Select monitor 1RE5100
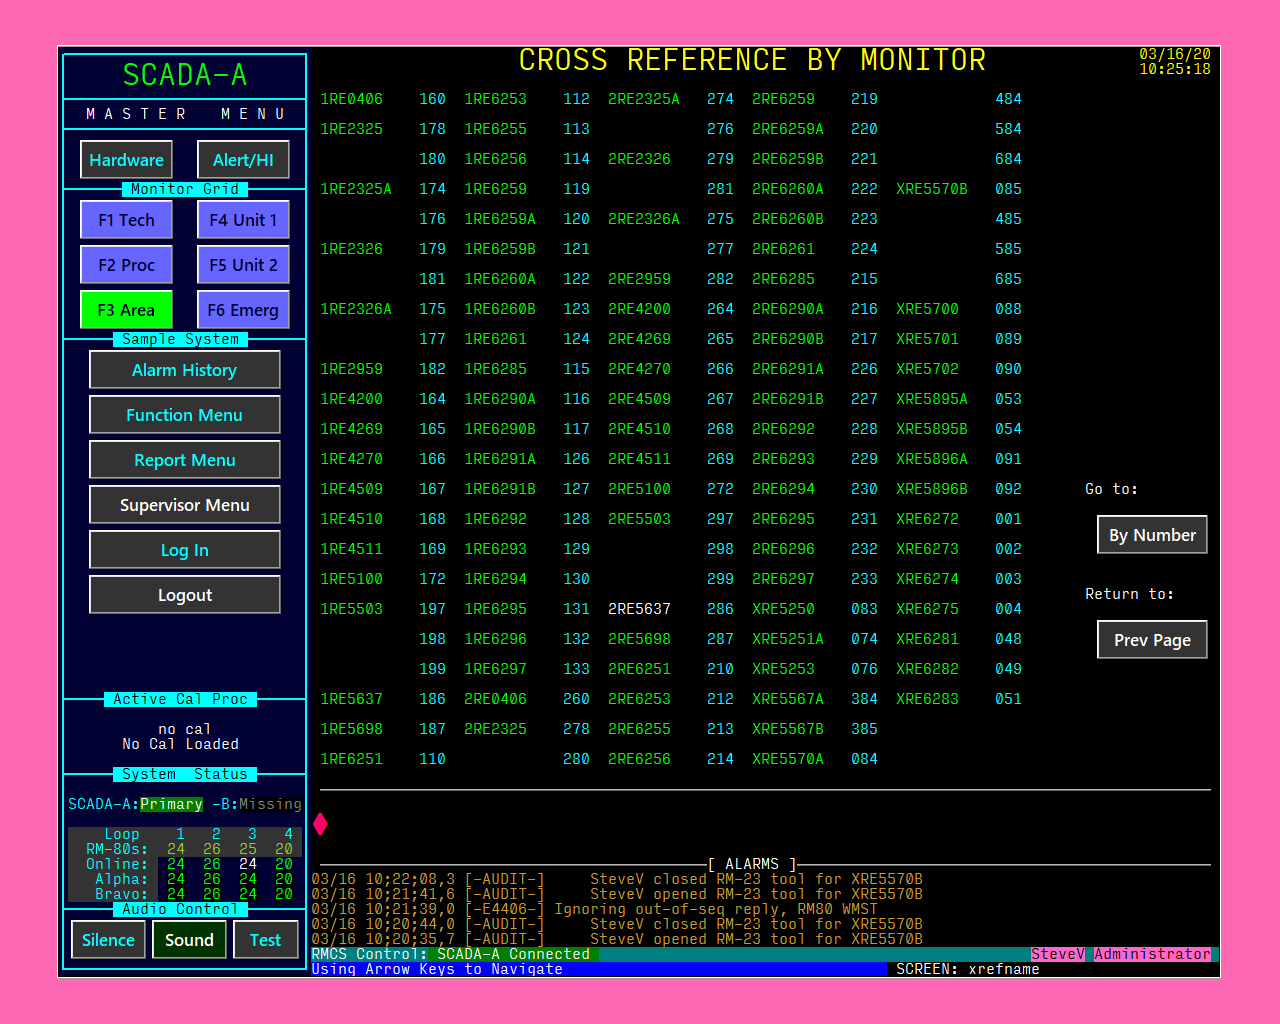The height and width of the screenshot is (1024, 1280). click(x=351, y=579)
